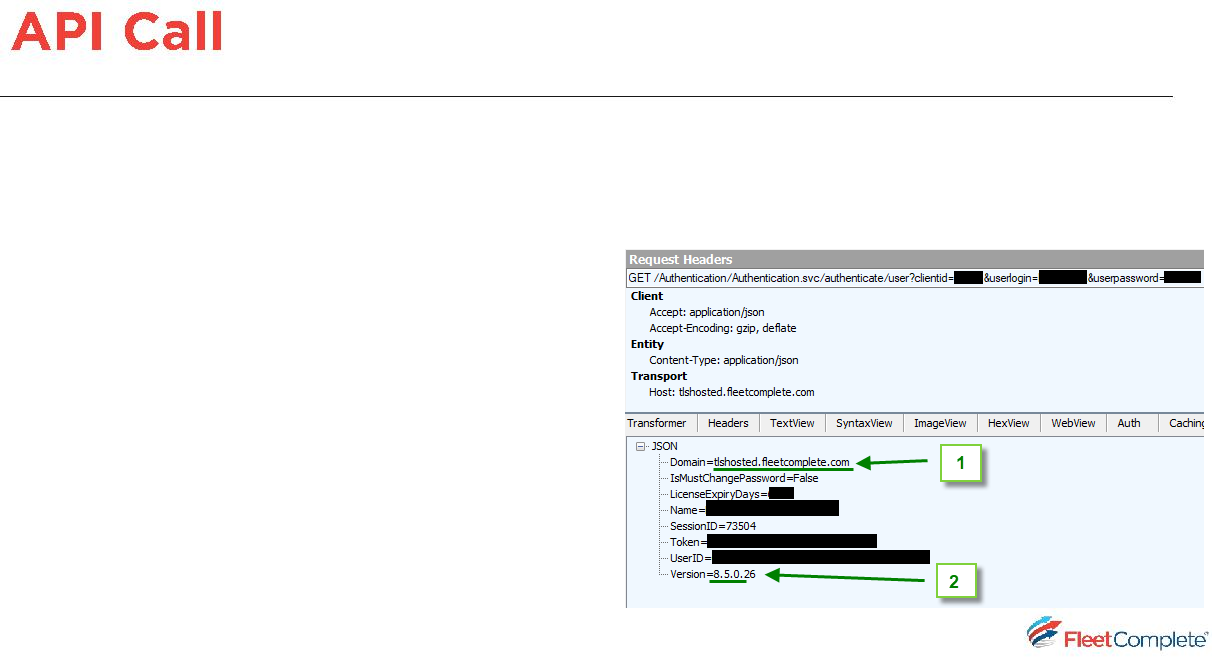Switch to the HexView tab
The image size is (1212, 658).
point(1008,423)
